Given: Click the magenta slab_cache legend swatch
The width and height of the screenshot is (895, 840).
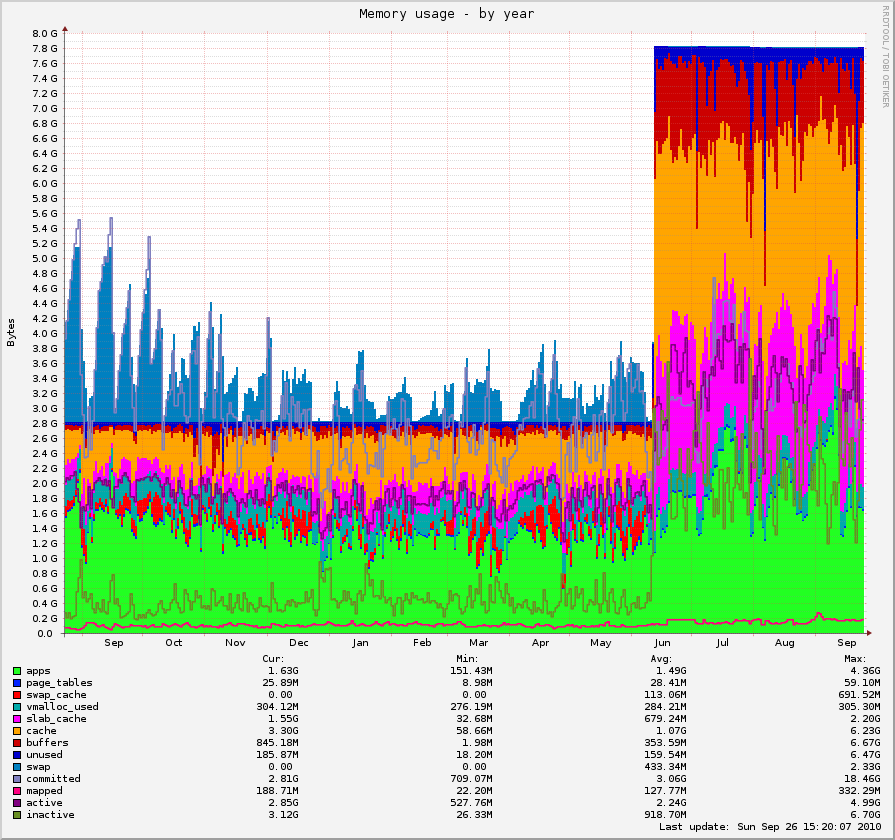Looking at the screenshot, I should (x=17, y=719).
